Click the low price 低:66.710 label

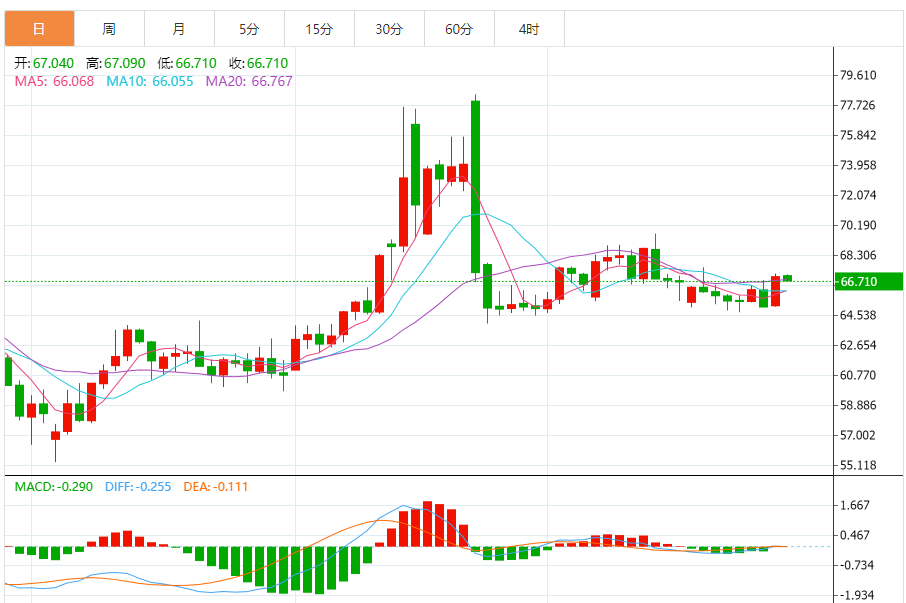coord(187,64)
